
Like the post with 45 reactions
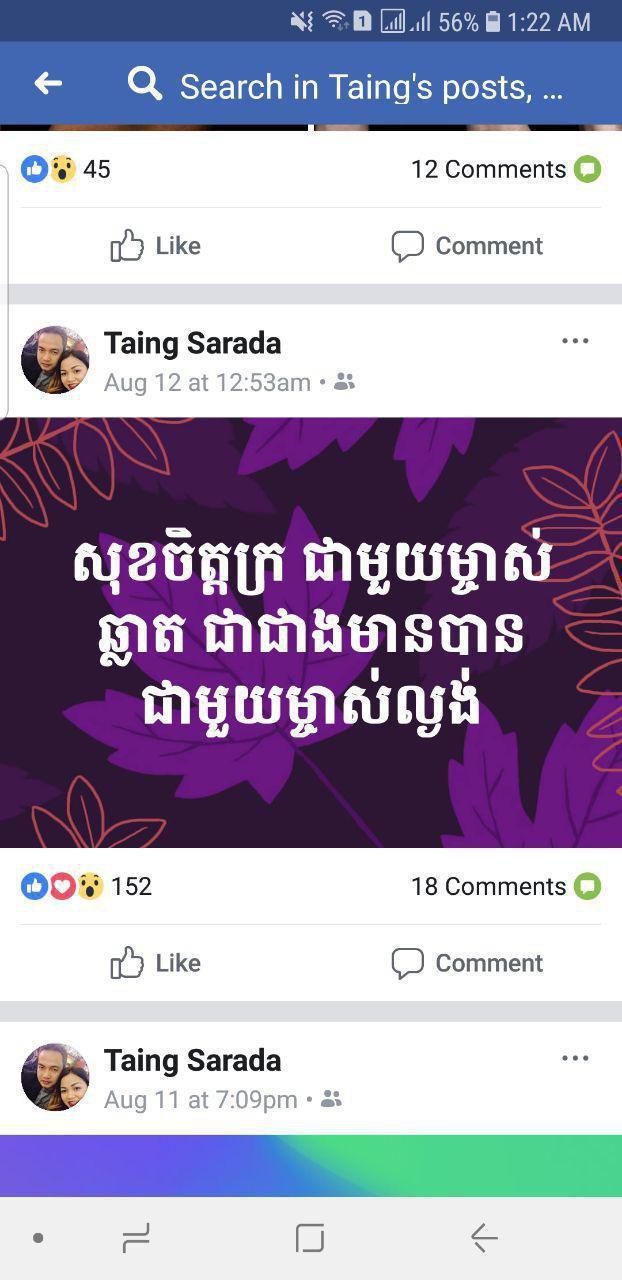coord(156,246)
